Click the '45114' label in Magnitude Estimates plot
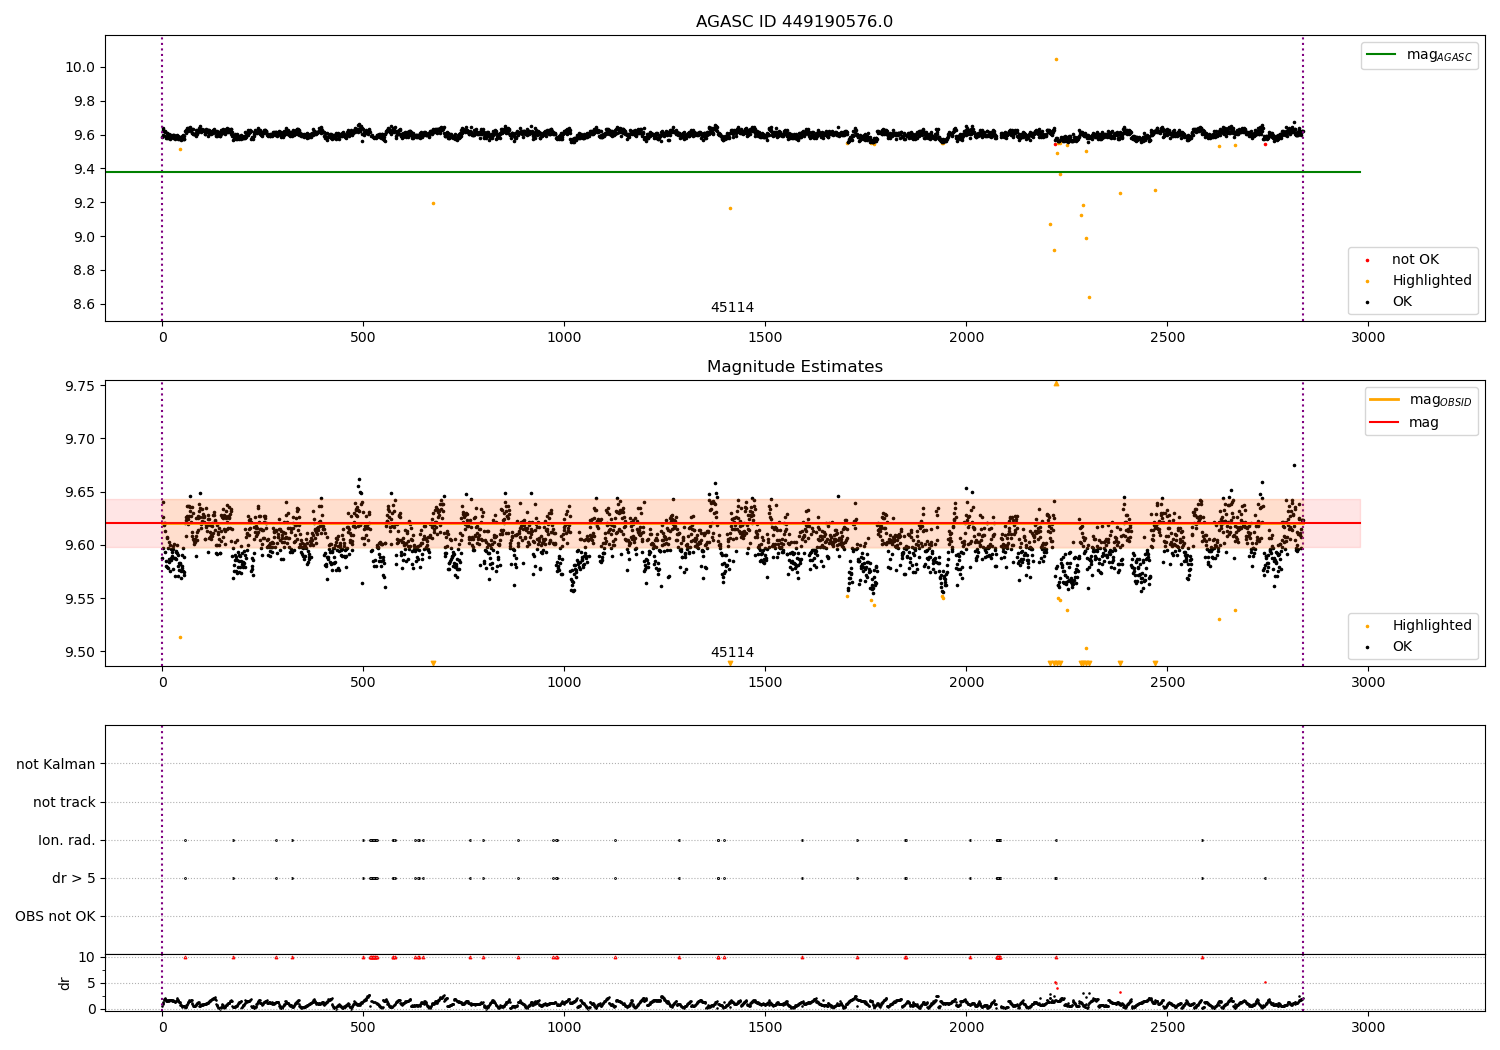Viewport: 1500px width, 1050px height. (732, 653)
